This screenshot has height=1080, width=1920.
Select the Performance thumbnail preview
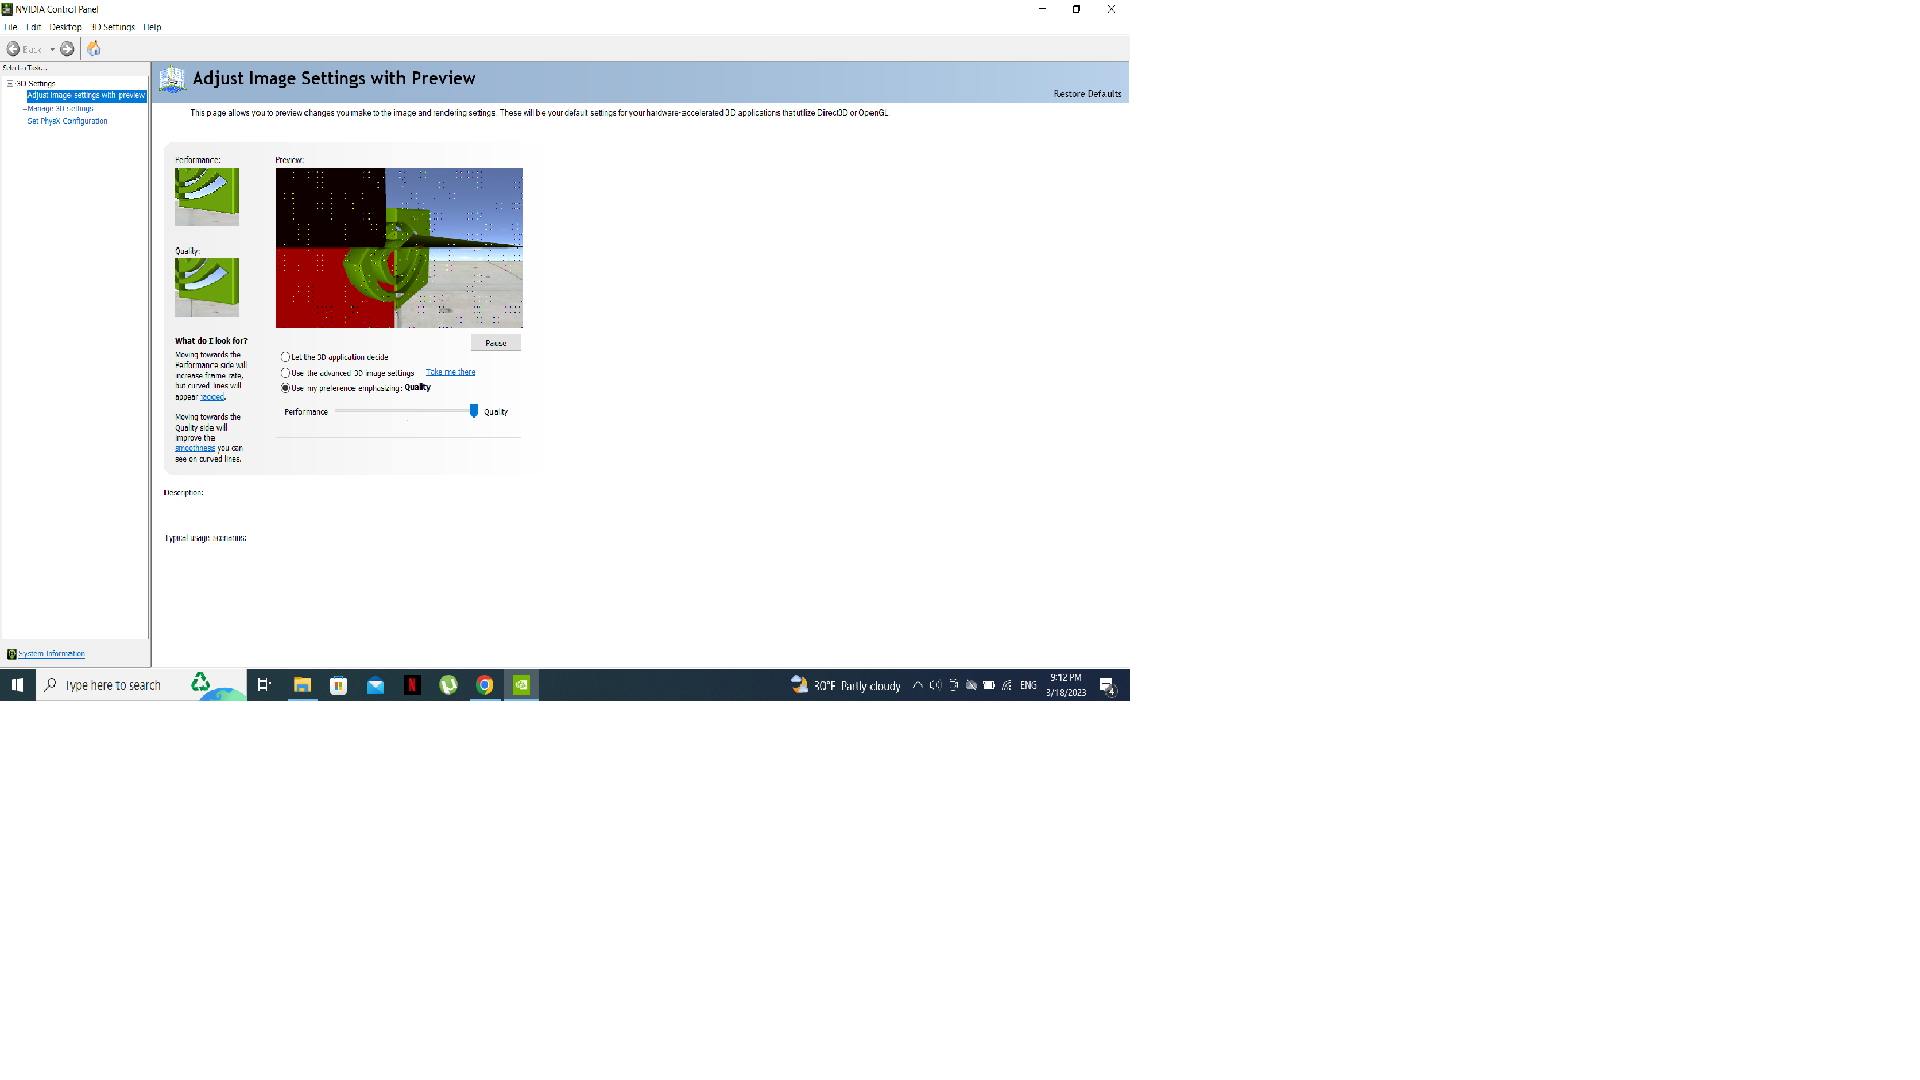point(206,195)
